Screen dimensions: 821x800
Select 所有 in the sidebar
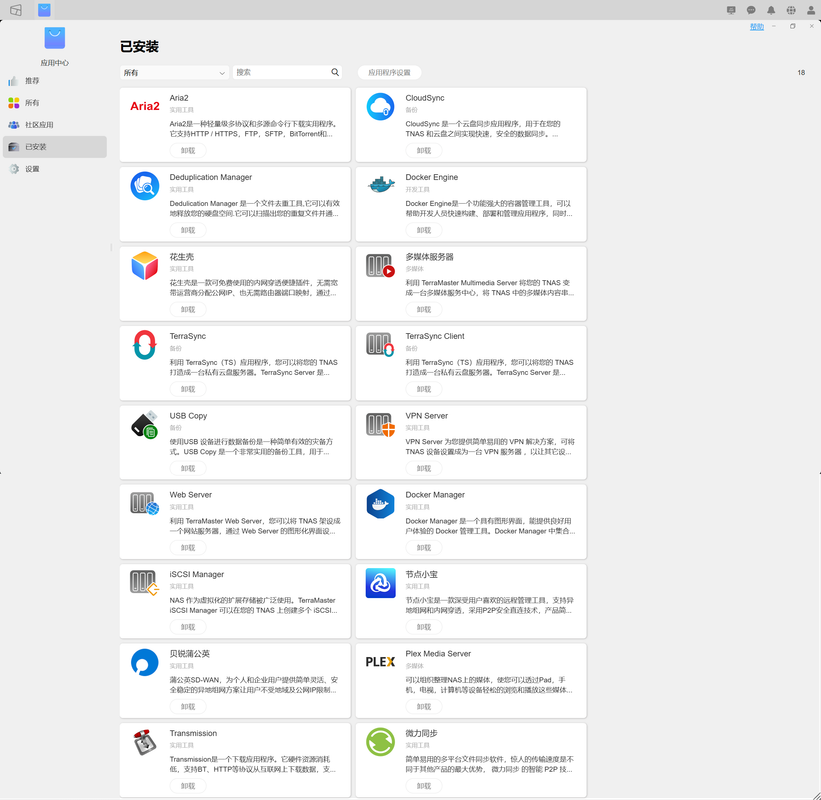coord(55,103)
